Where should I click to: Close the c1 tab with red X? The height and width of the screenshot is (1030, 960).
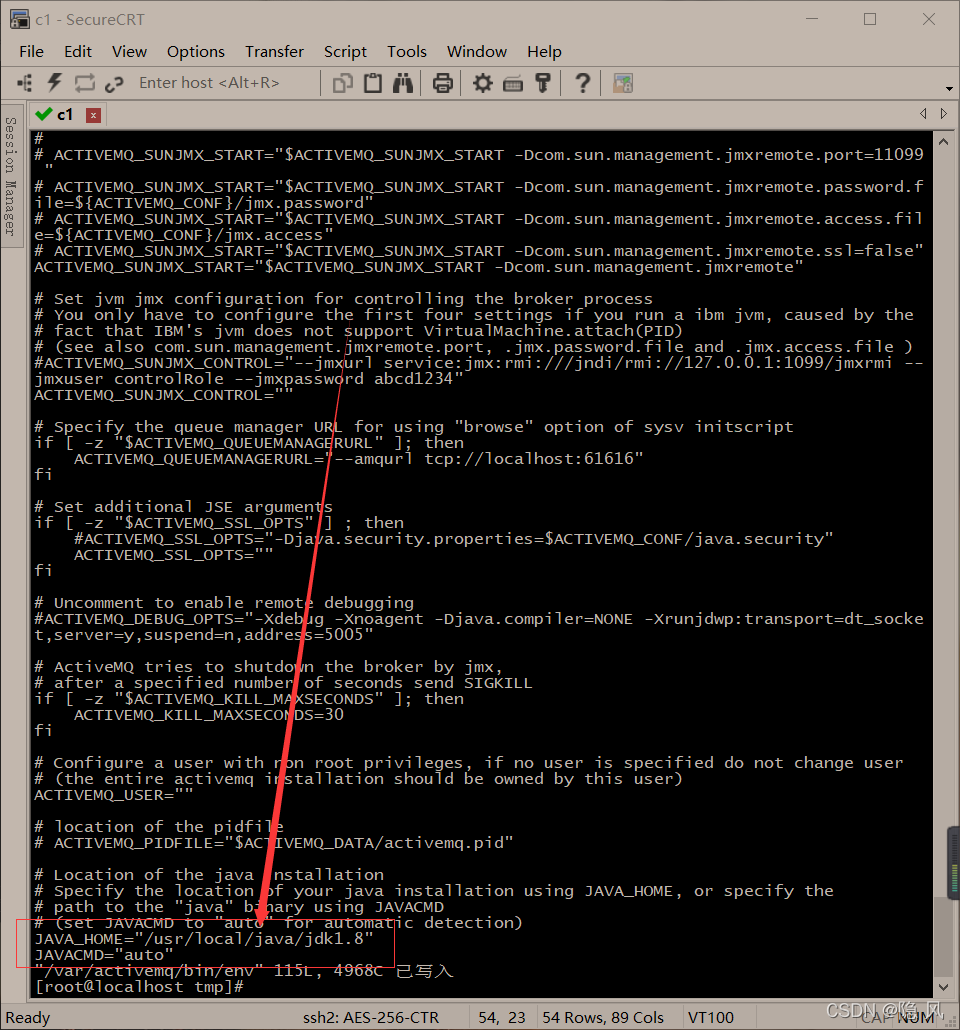(93, 116)
